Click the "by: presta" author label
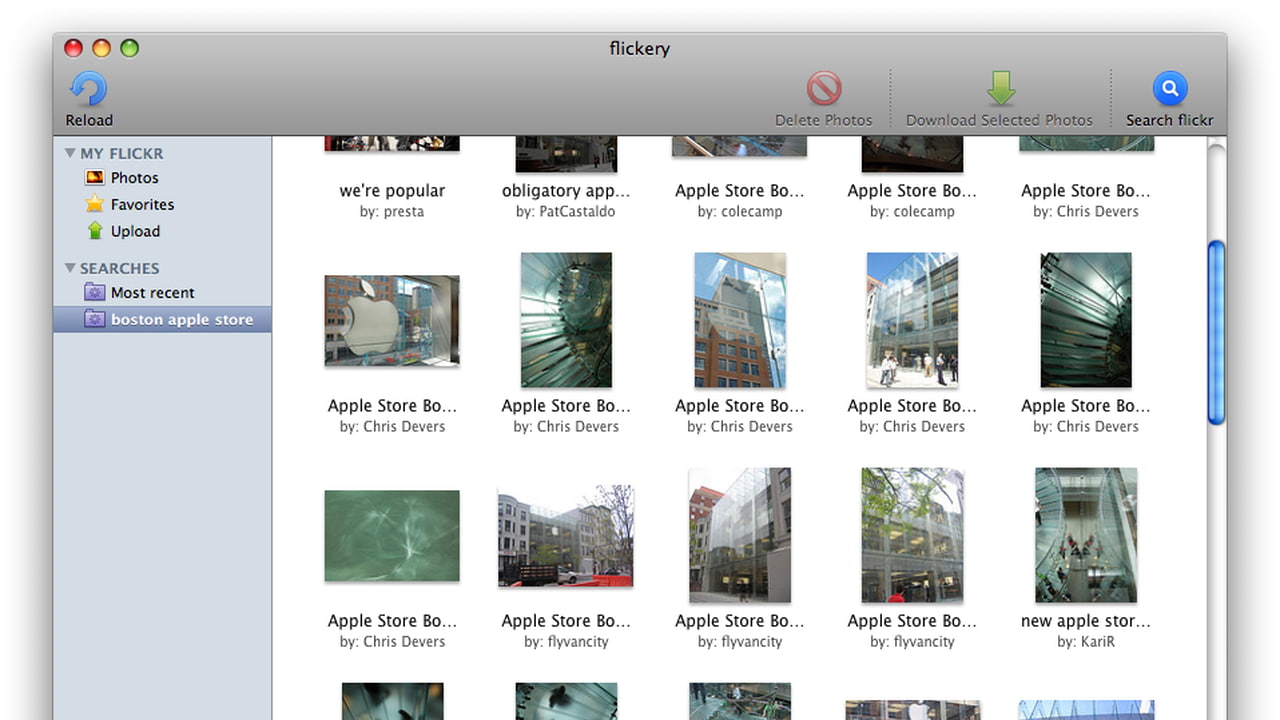Screen dimensions: 1280x720 point(392,212)
